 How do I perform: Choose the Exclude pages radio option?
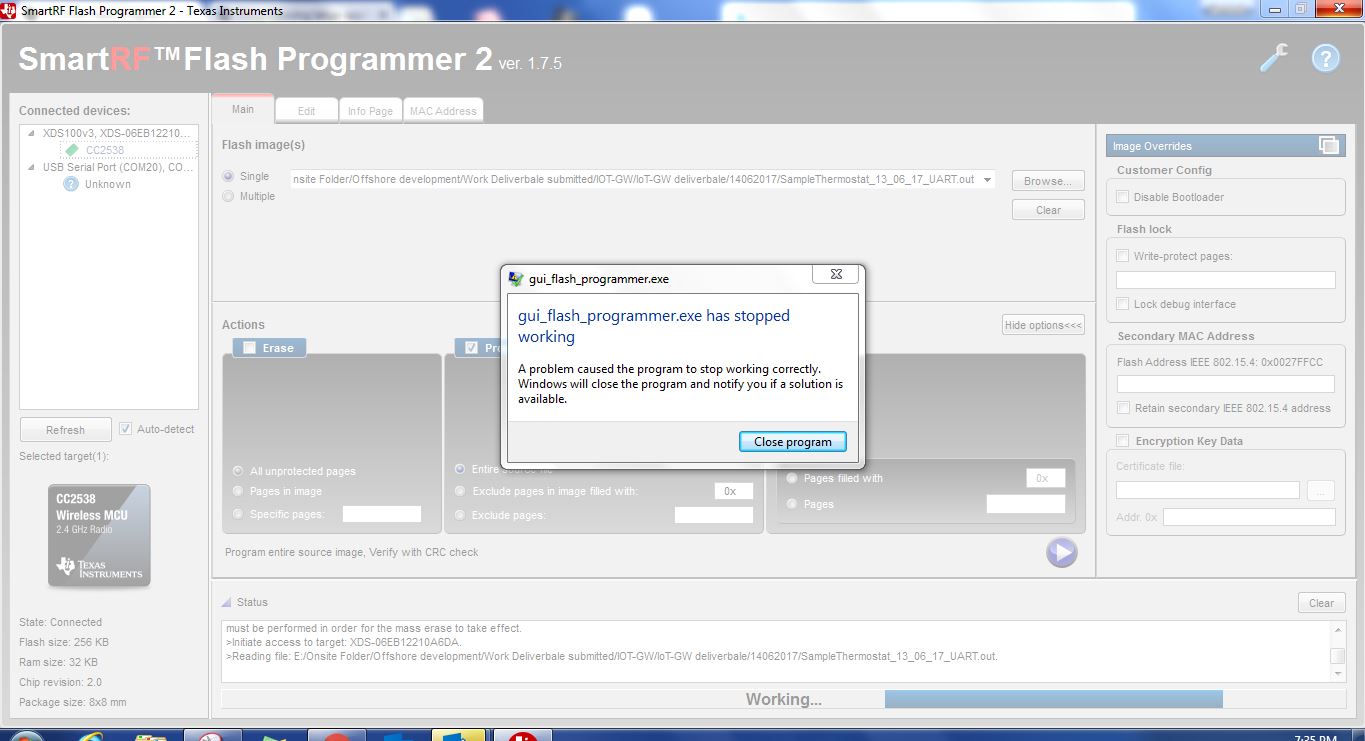click(461, 515)
